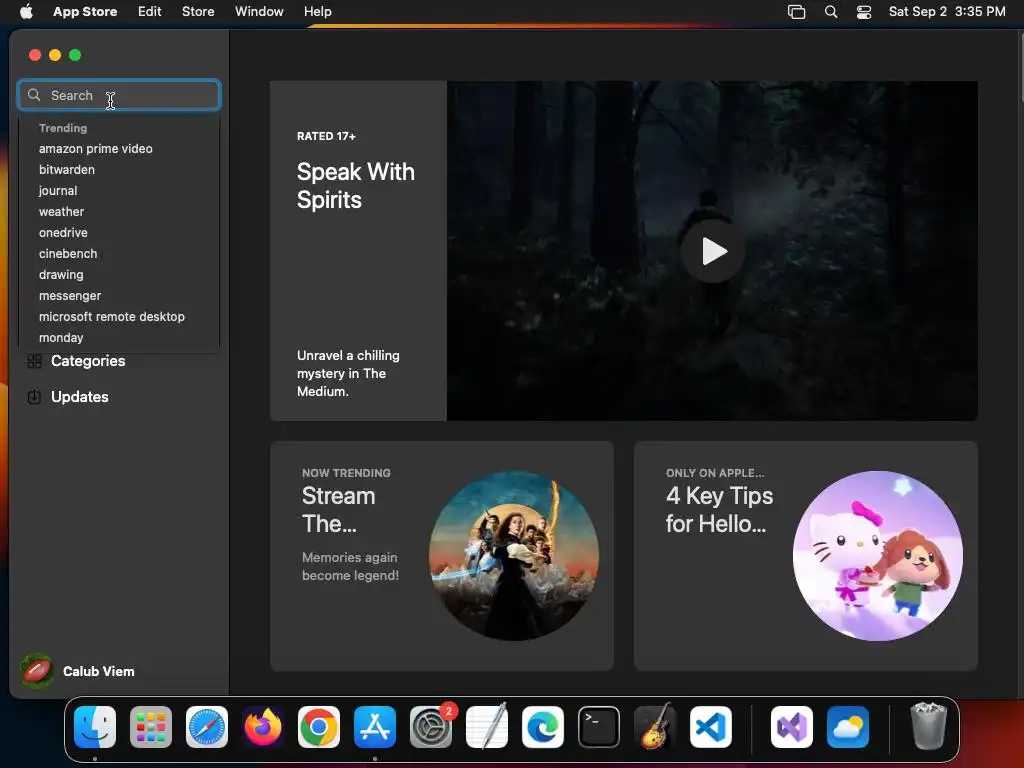Image resolution: width=1024 pixels, height=768 pixels.
Task: Open the Speak With Spirits story card
Action: click(x=624, y=251)
